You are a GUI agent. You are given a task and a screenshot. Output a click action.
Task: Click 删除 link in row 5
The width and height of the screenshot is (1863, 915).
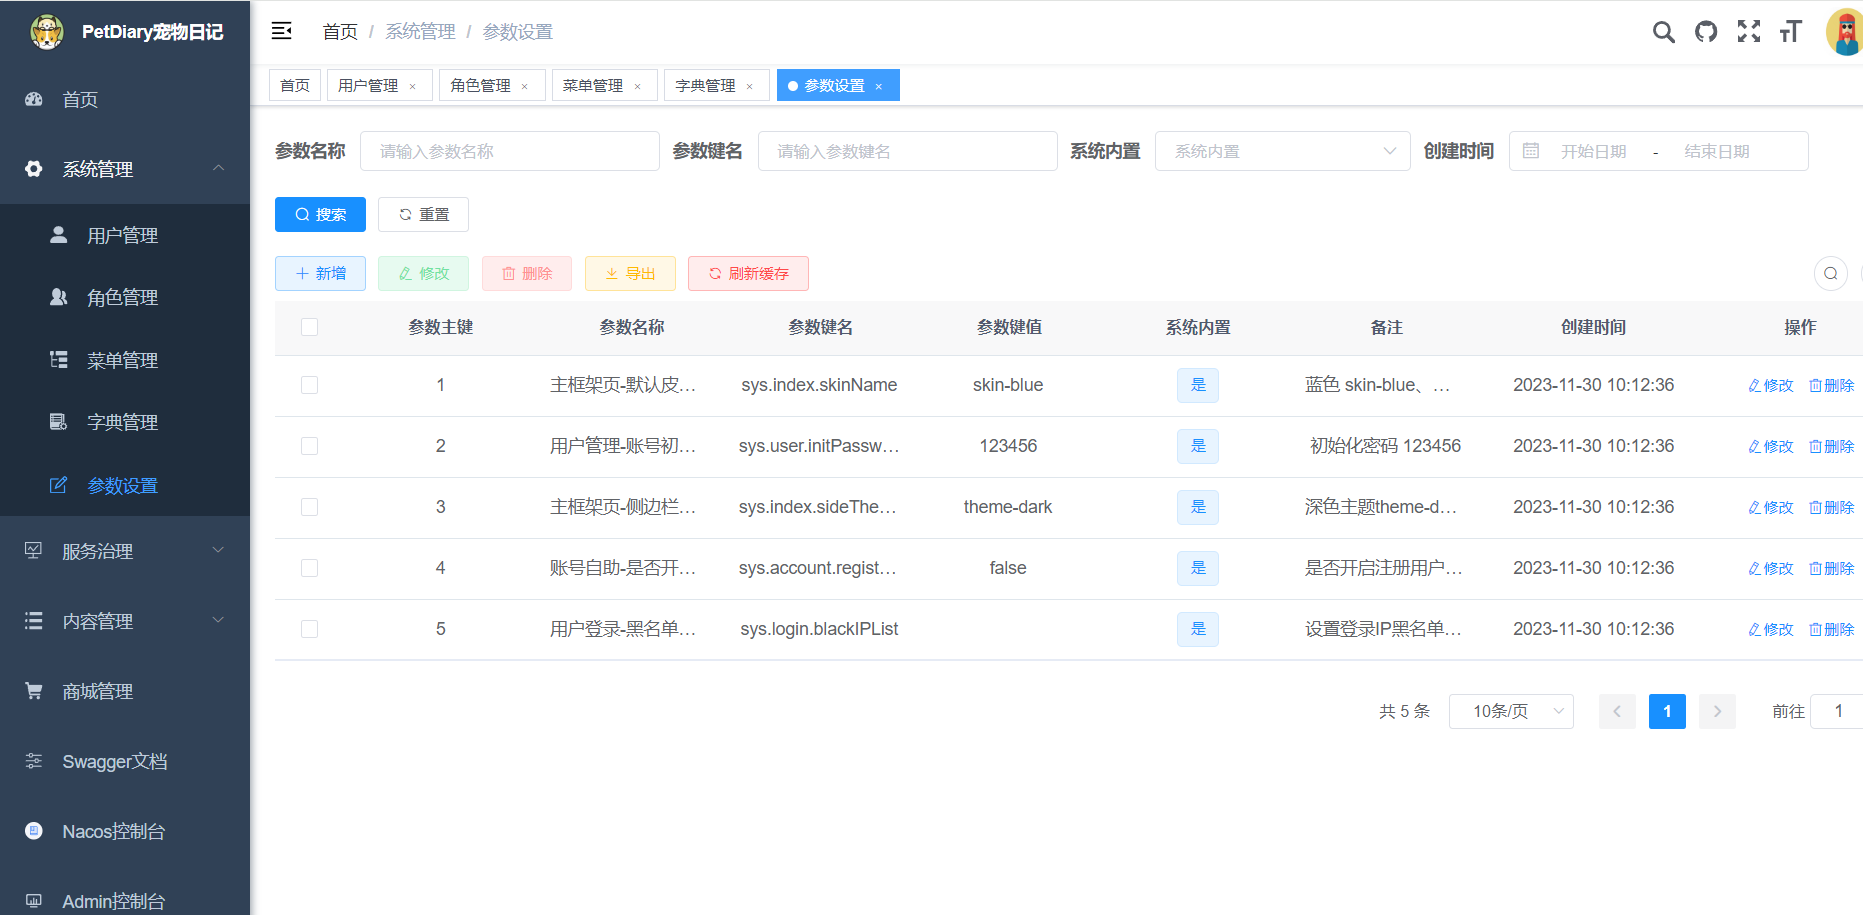1832,629
